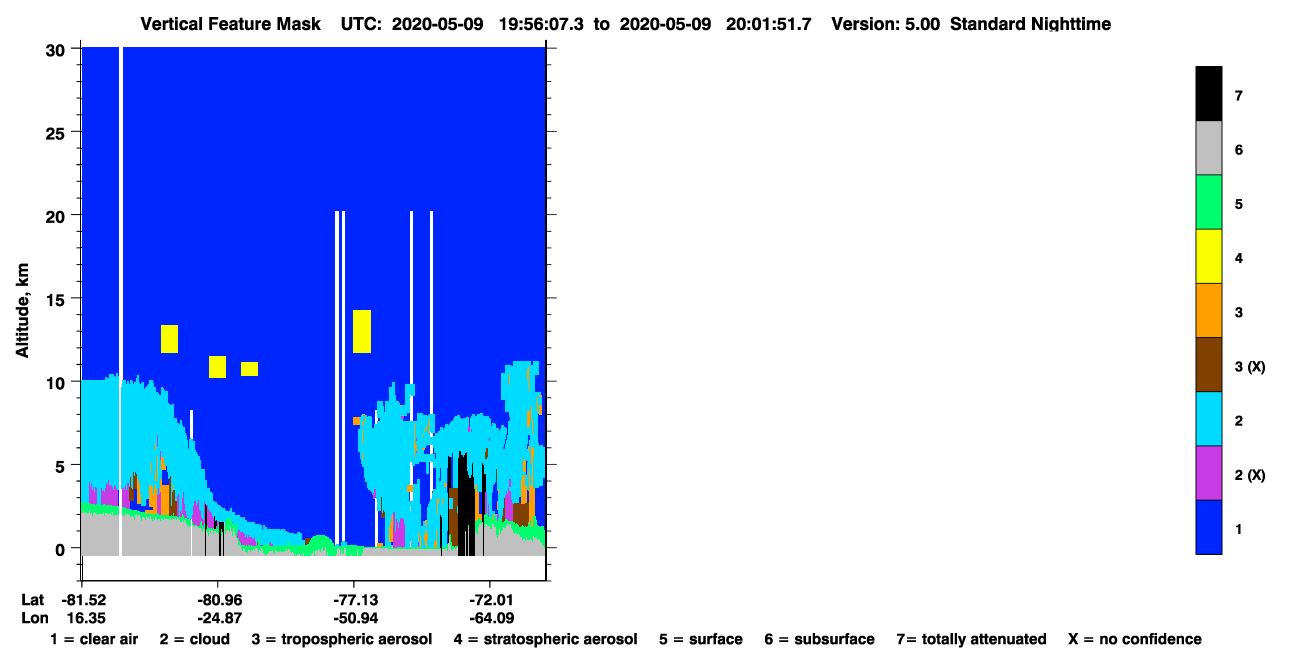Image resolution: width=1300 pixels, height=667 pixels.
Task: Click the 'Version: 5.00' text
Action: [x=885, y=23]
